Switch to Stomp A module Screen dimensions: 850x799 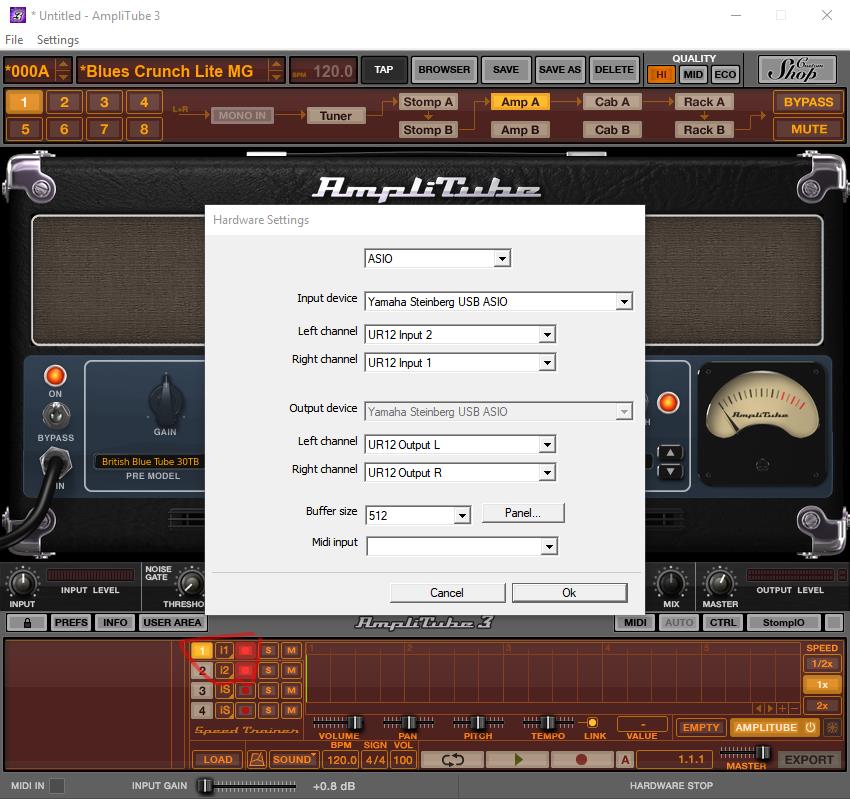click(x=428, y=102)
